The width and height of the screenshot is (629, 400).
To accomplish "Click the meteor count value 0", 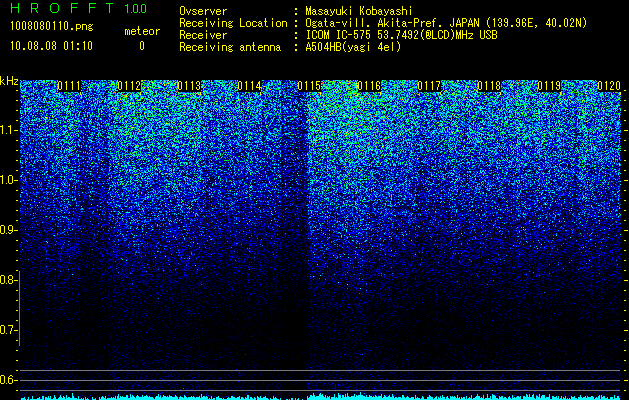I will coord(142,46).
